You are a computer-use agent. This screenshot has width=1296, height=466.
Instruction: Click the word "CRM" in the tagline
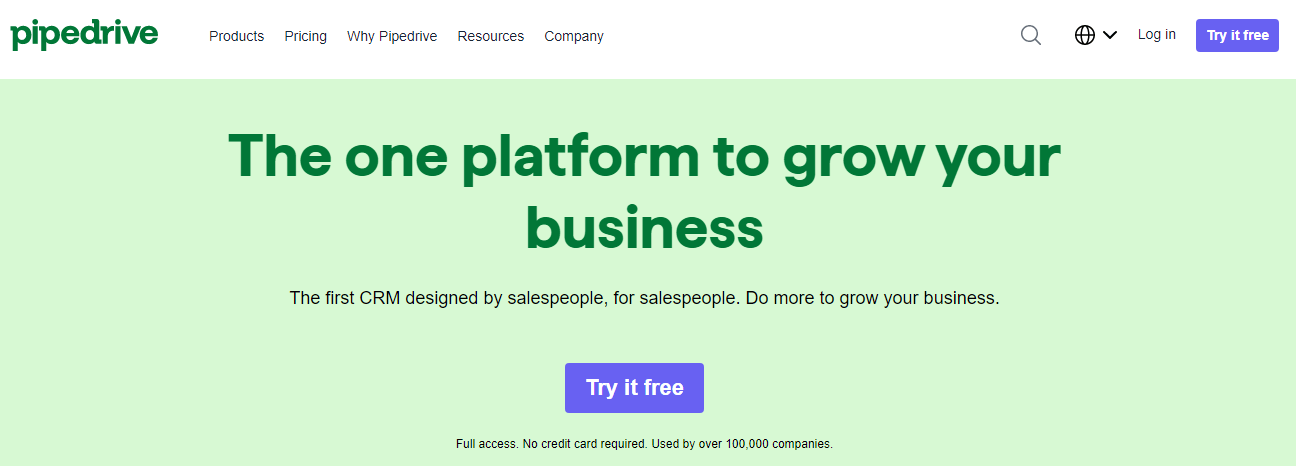click(x=380, y=298)
